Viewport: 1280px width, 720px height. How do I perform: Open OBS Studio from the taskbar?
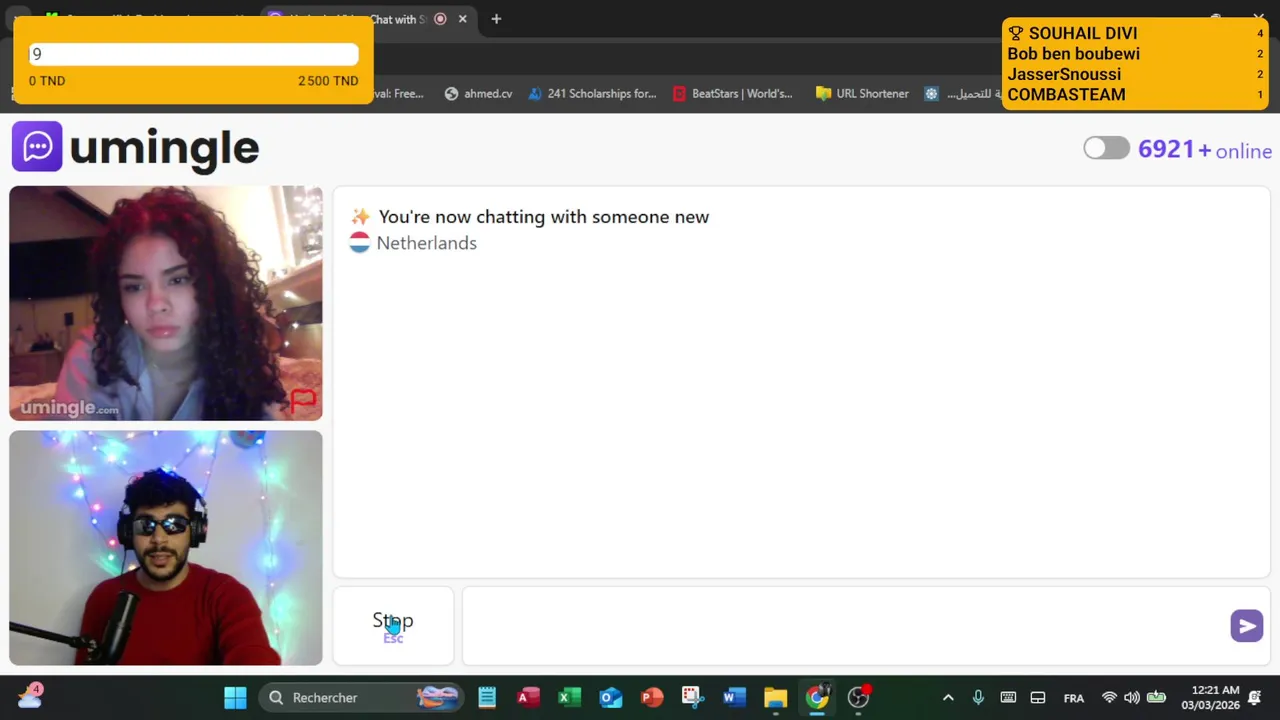858,697
